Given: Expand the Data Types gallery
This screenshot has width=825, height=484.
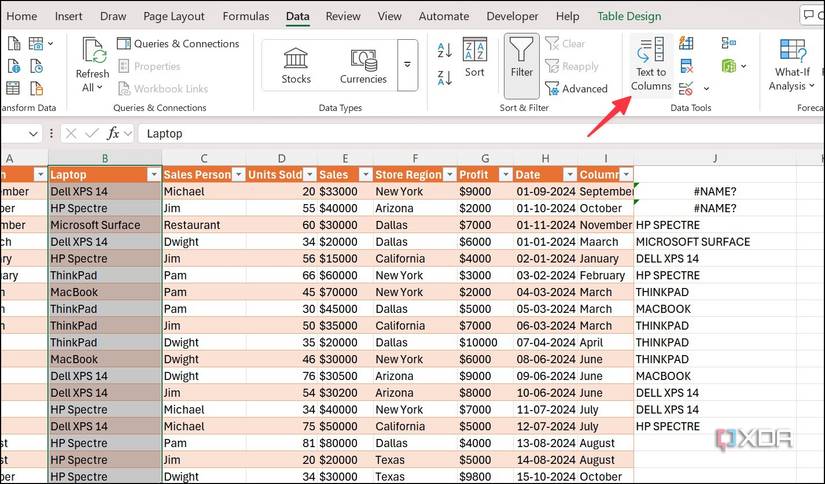Looking at the screenshot, I should click(x=407, y=65).
